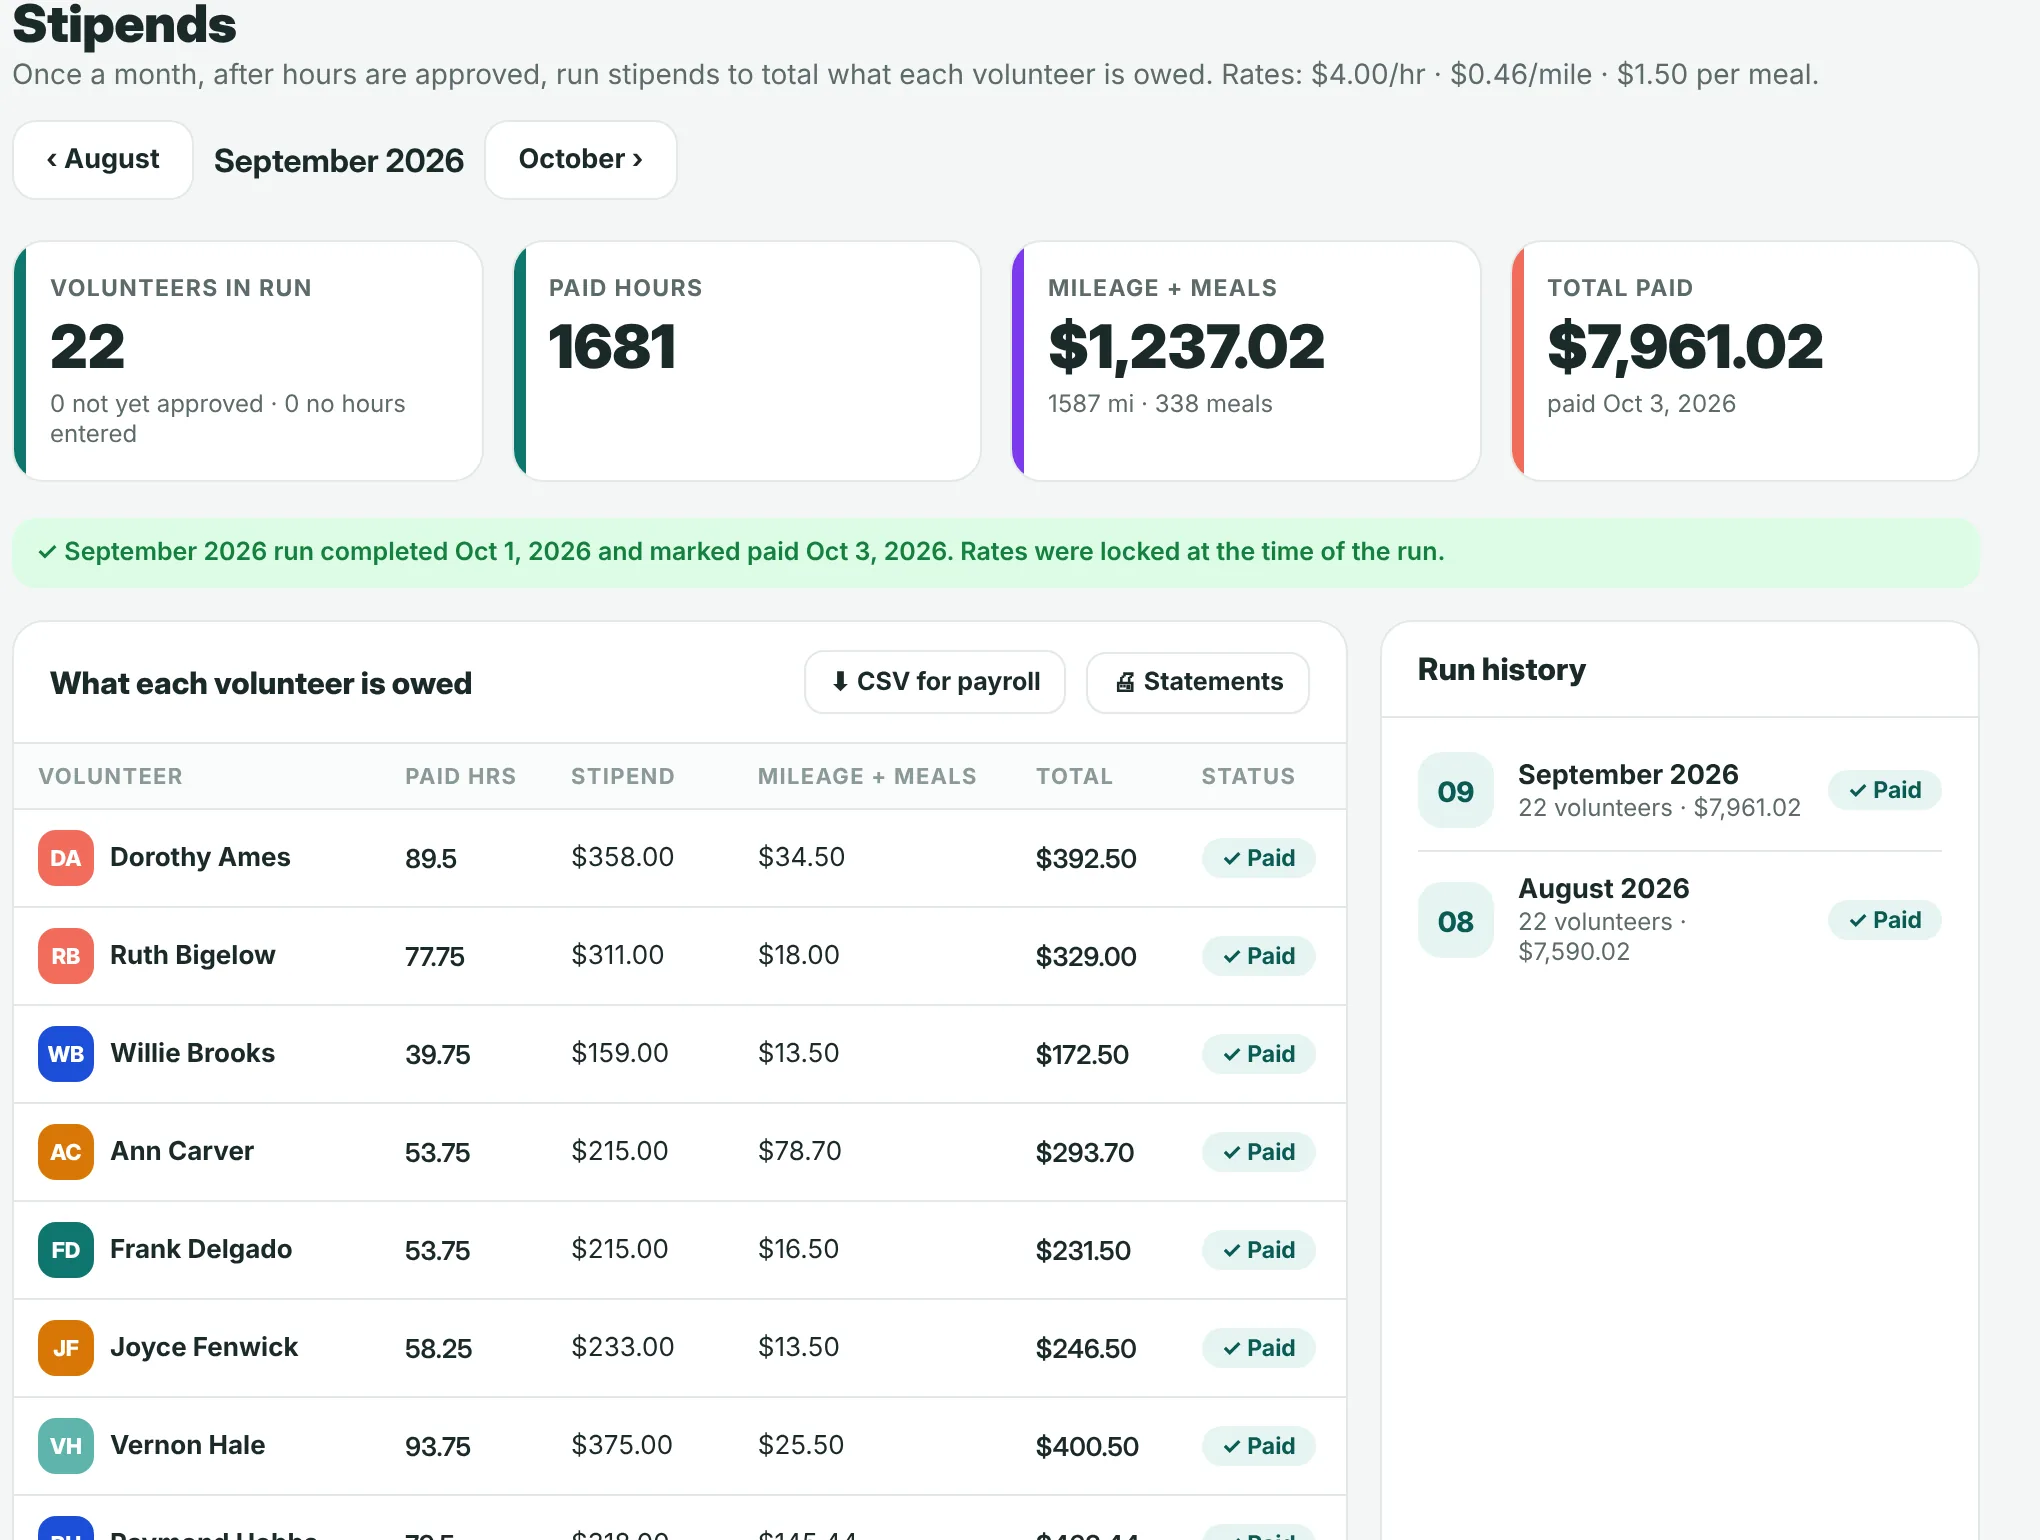Select Ruth Bigelow name
The height and width of the screenshot is (1540, 2040).
(x=192, y=955)
